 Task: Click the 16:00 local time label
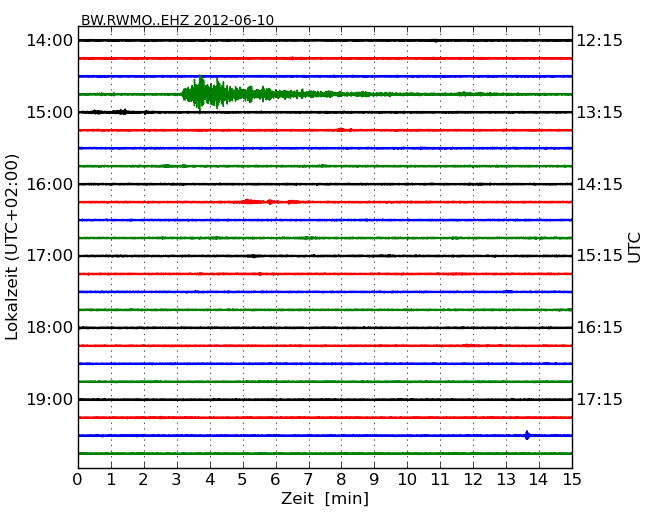(49, 184)
